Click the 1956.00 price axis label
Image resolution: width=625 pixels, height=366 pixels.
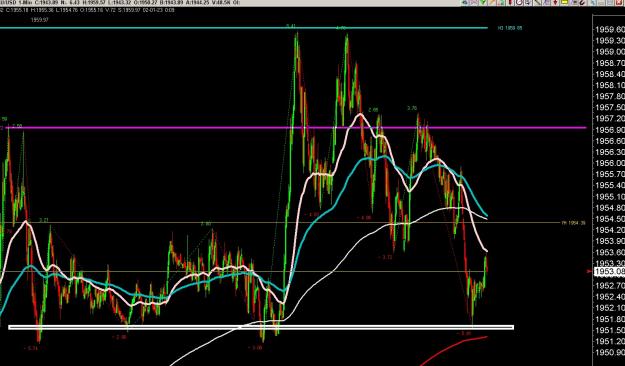(x=610, y=163)
